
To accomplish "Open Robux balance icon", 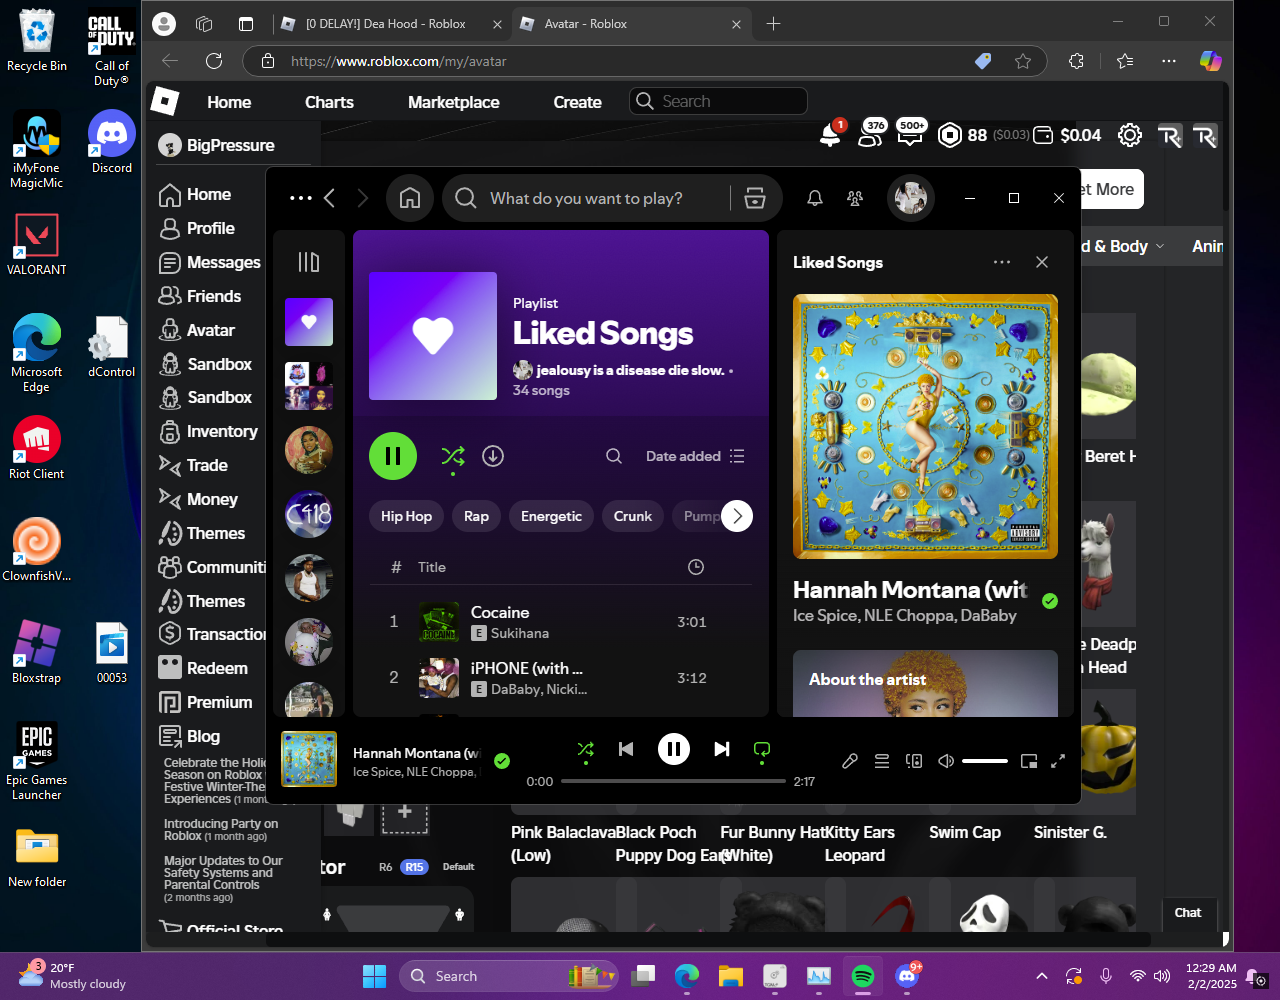I will [x=950, y=135].
